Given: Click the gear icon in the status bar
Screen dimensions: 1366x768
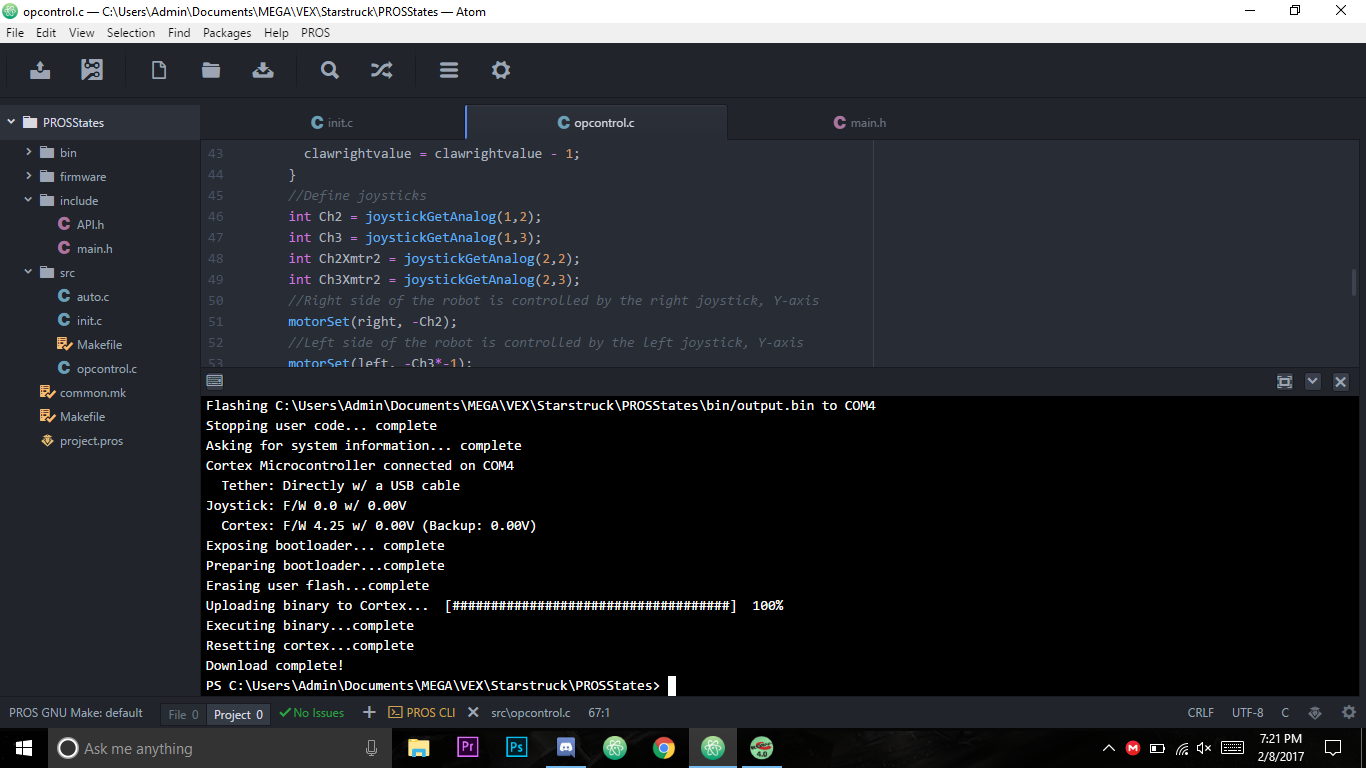Looking at the screenshot, I should pos(1349,713).
